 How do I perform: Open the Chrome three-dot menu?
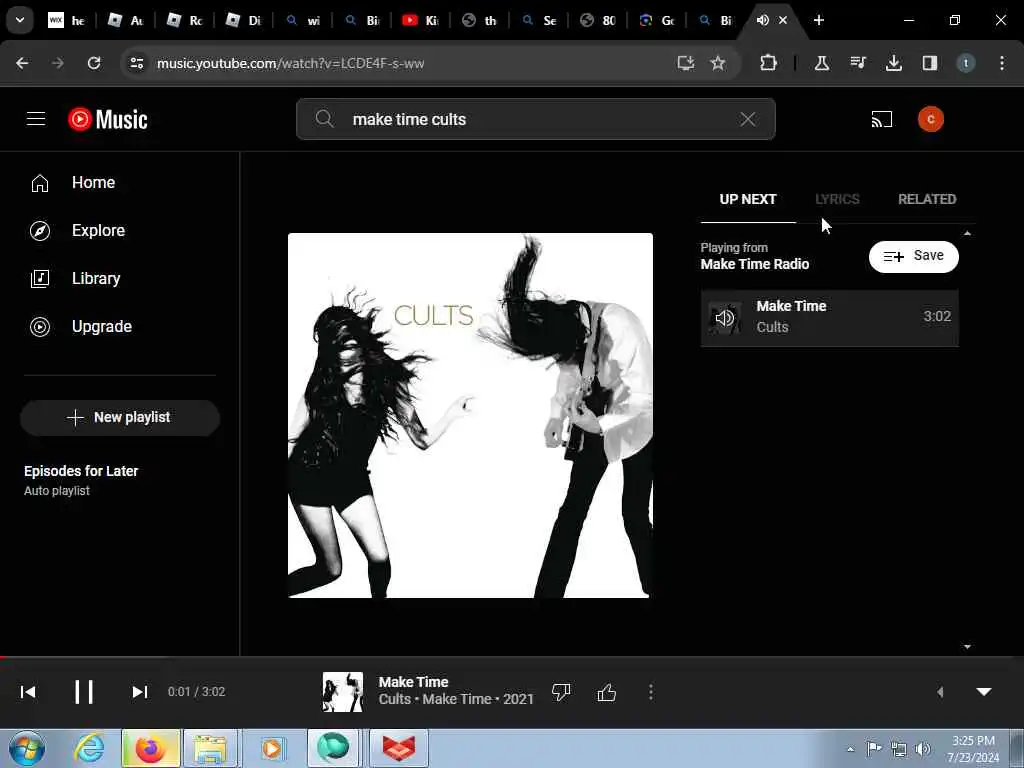click(1002, 63)
